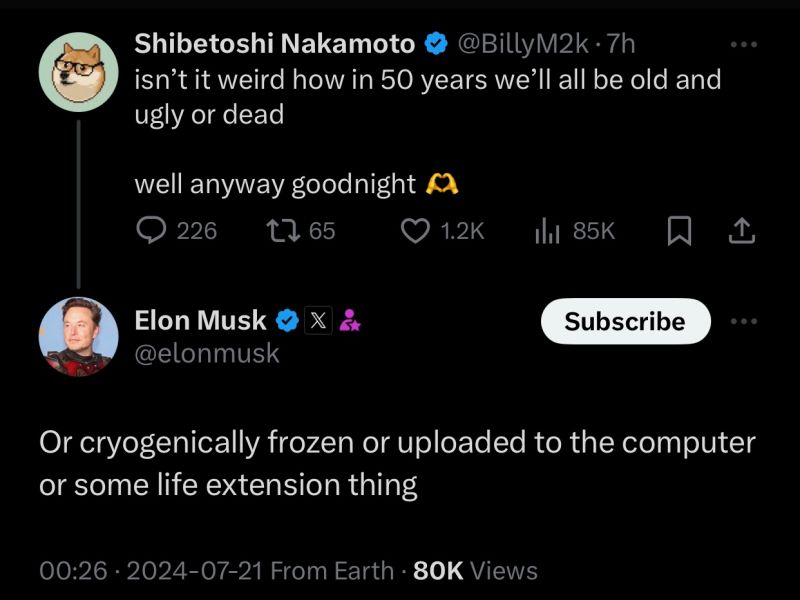Click the reply comment icon
This screenshot has width=800, height=600.
(x=151, y=231)
